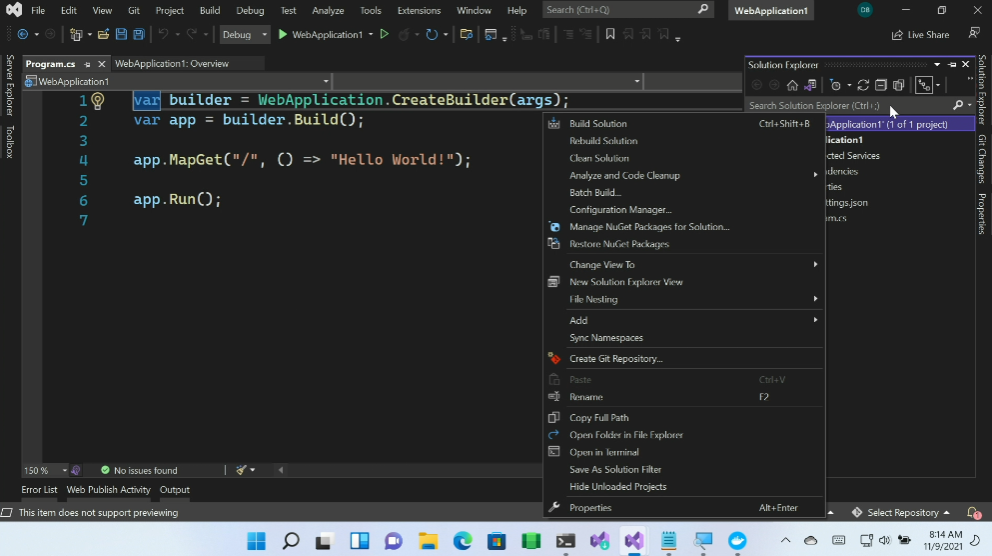Screen dimensions: 992x556
Task: Click the Solution Explorer Home icon
Action: pyautogui.click(x=792, y=85)
